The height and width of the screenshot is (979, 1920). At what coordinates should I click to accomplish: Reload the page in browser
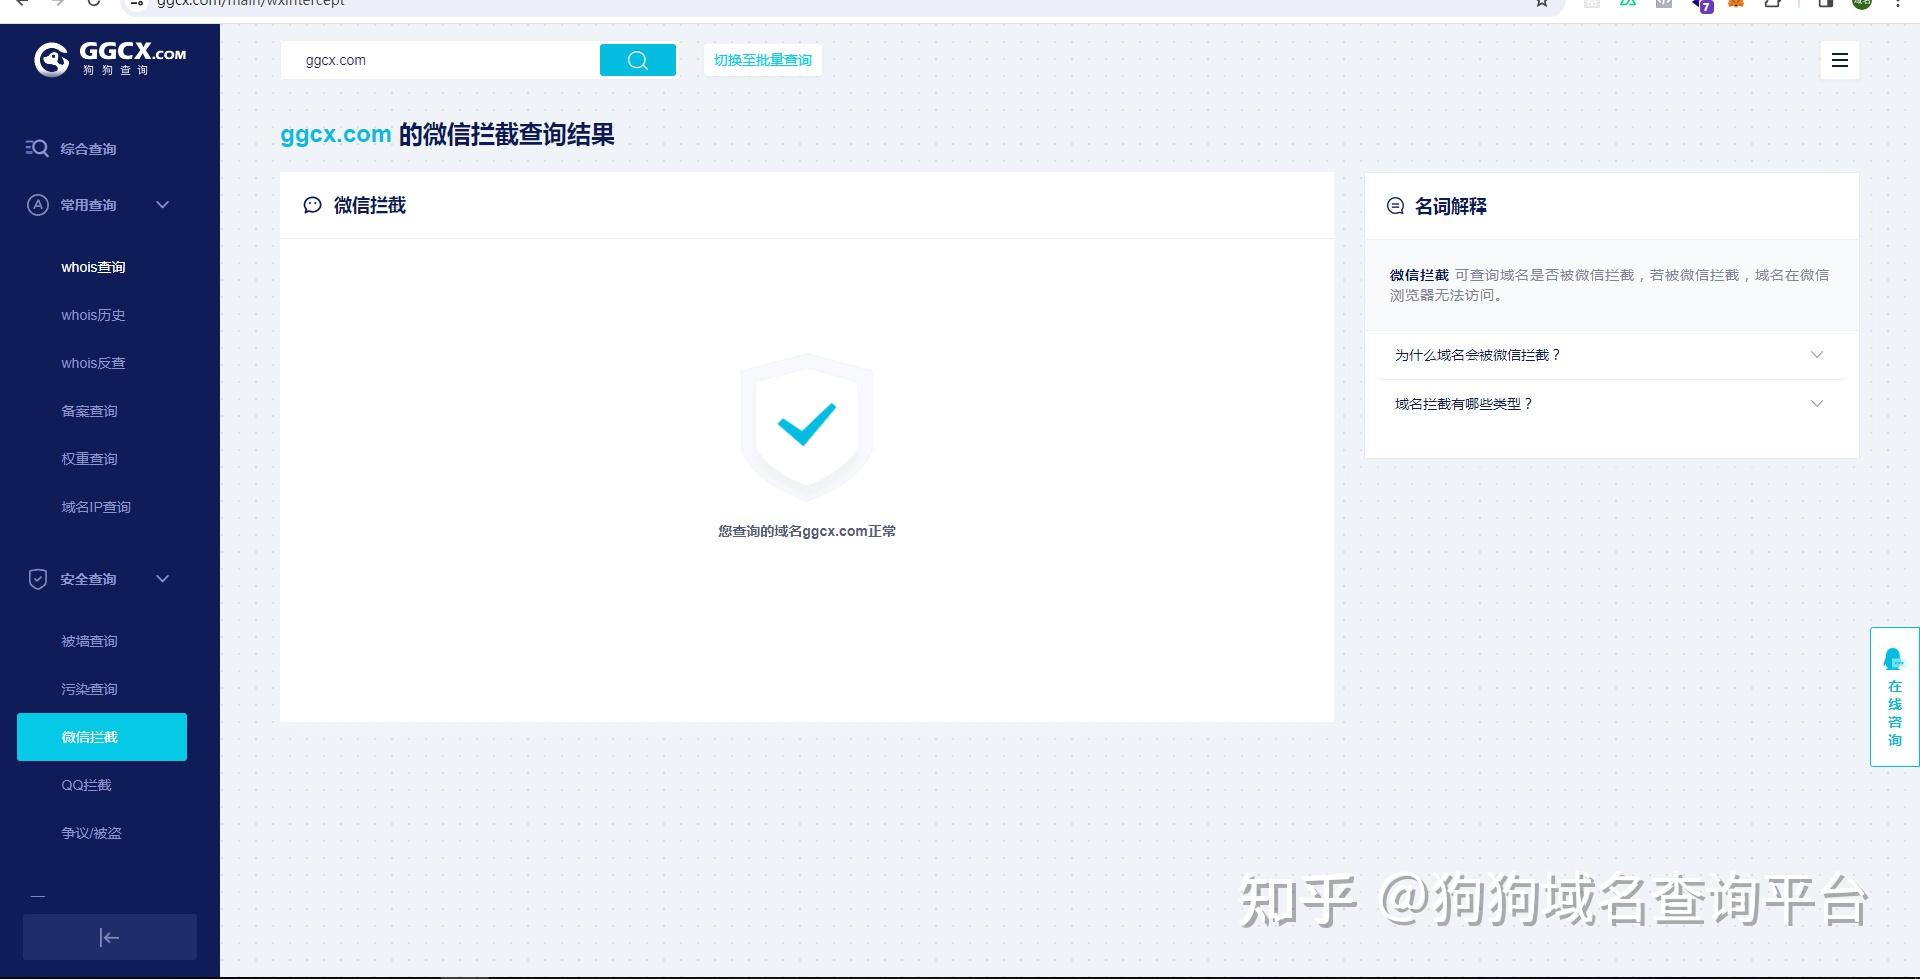93,3
